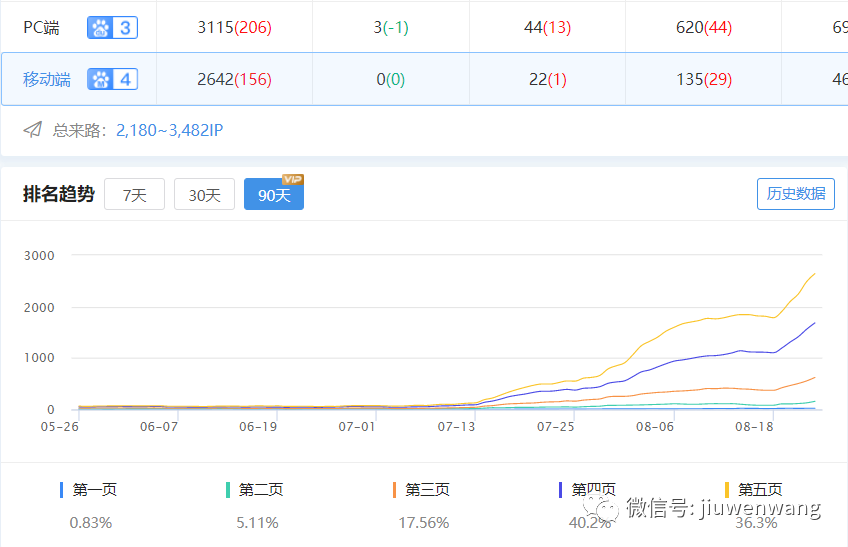Click the Baidu mobile weight badge 4
The image size is (848, 547).
112,80
